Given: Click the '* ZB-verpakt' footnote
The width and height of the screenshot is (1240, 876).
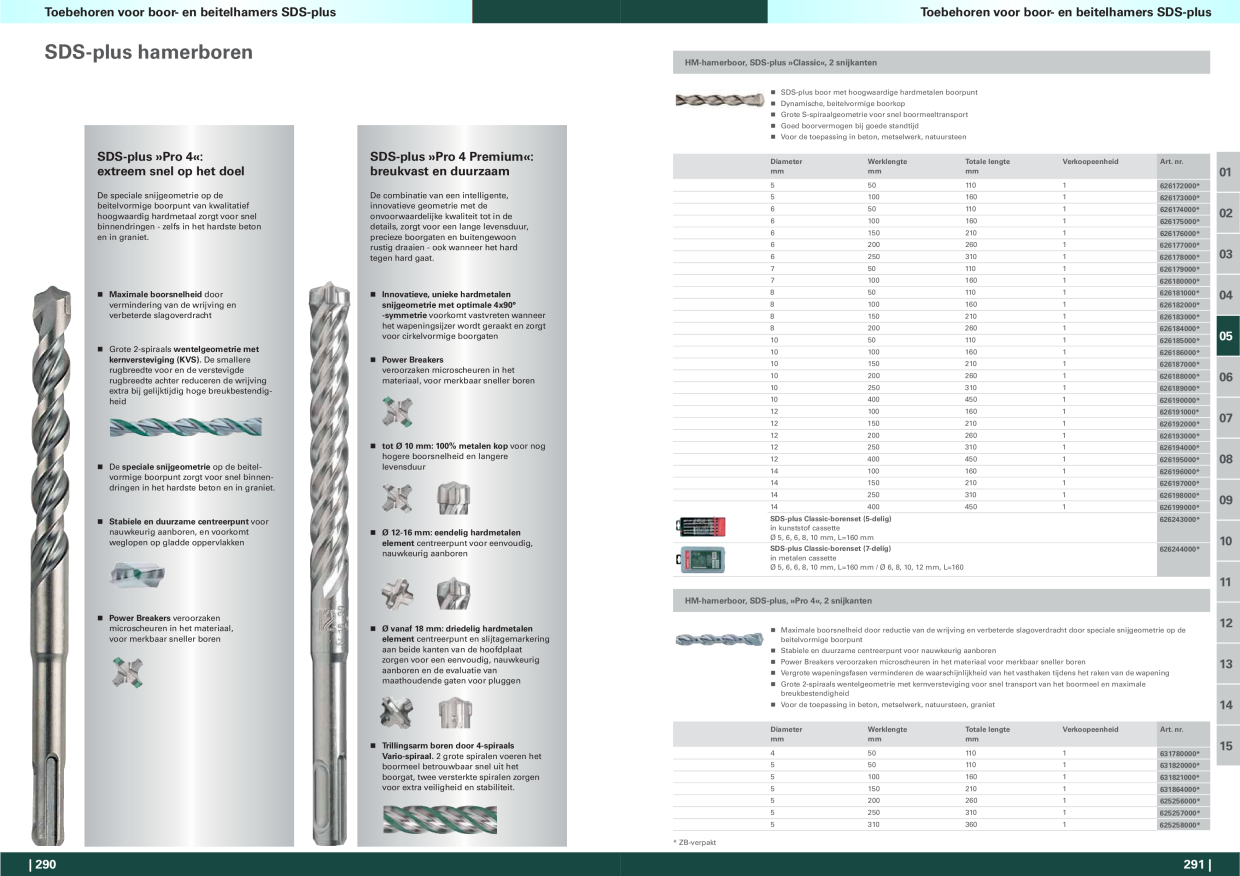Looking at the screenshot, I should coord(695,842).
